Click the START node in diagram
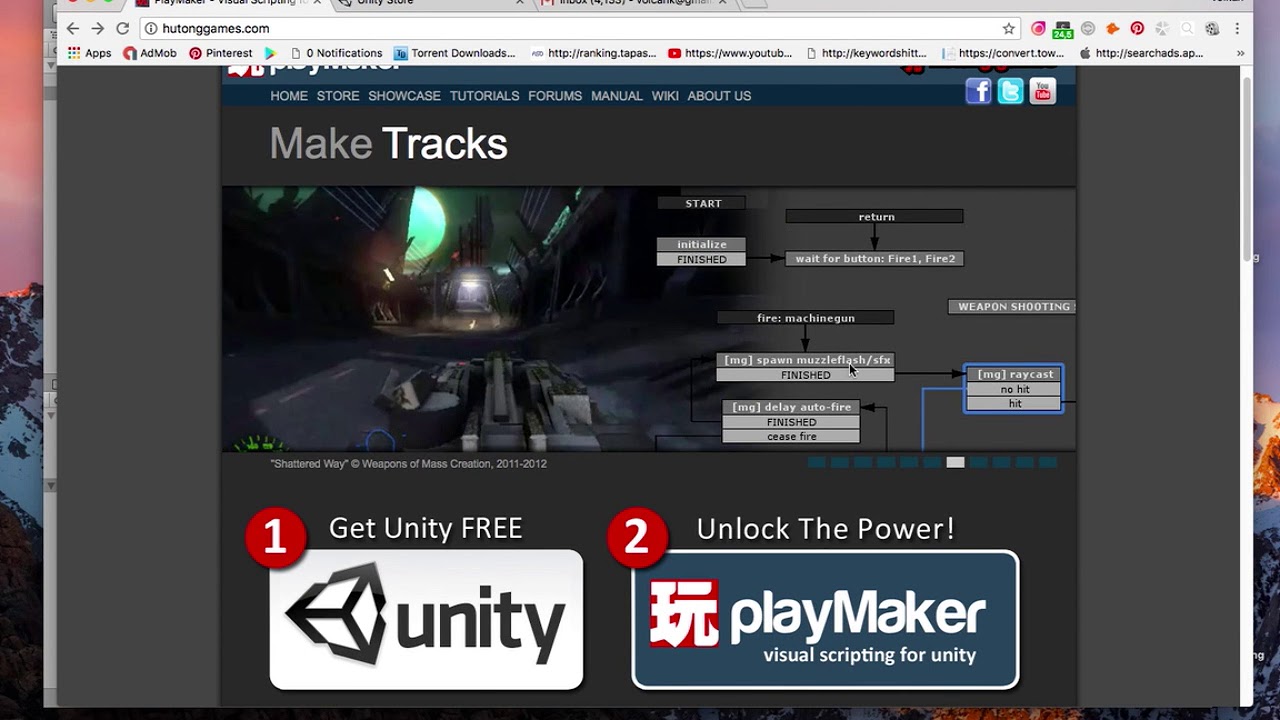 [703, 203]
